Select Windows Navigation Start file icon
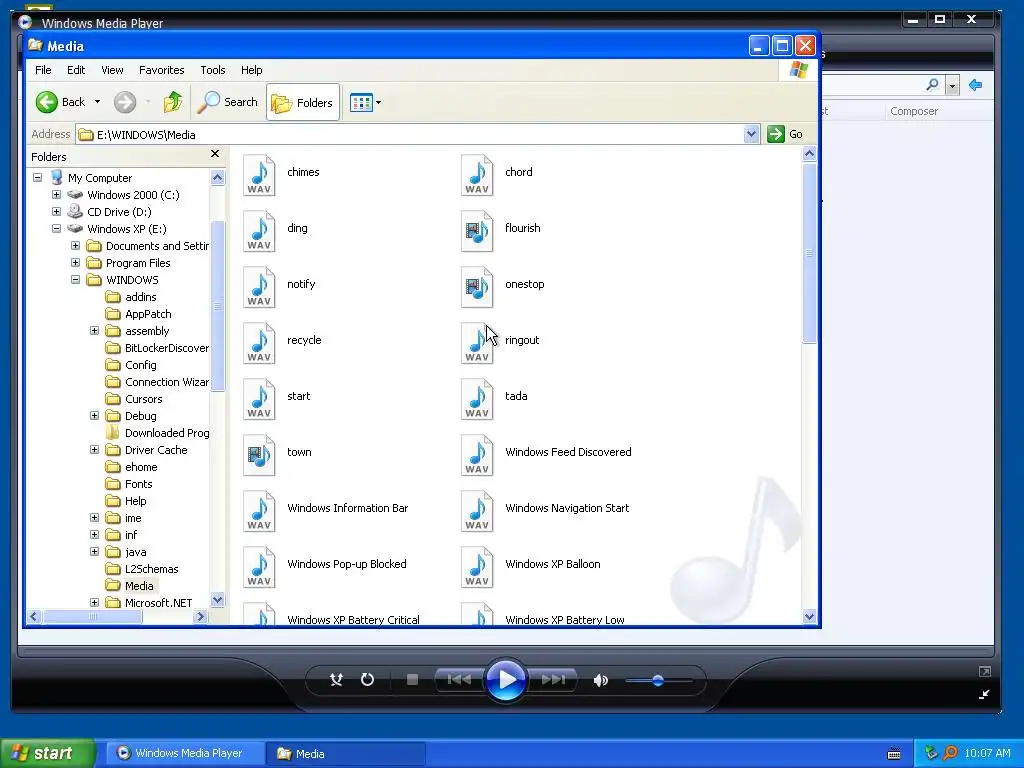The height and width of the screenshot is (768, 1024). (477, 512)
